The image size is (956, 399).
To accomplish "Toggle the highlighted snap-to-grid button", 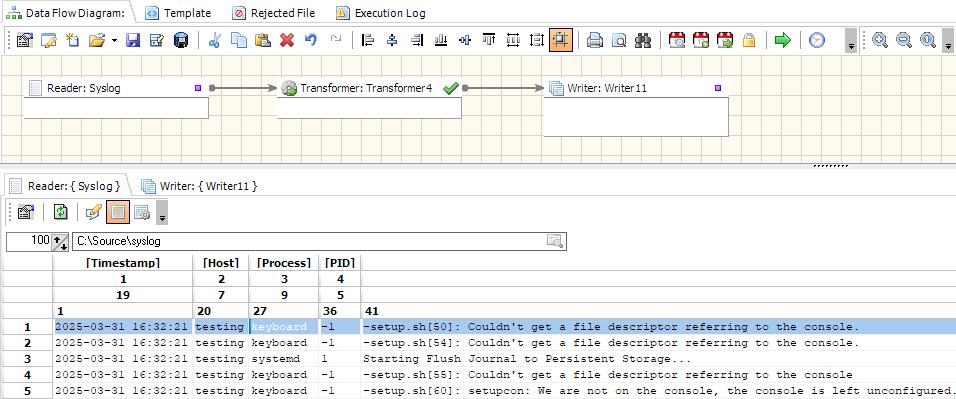I will [561, 40].
